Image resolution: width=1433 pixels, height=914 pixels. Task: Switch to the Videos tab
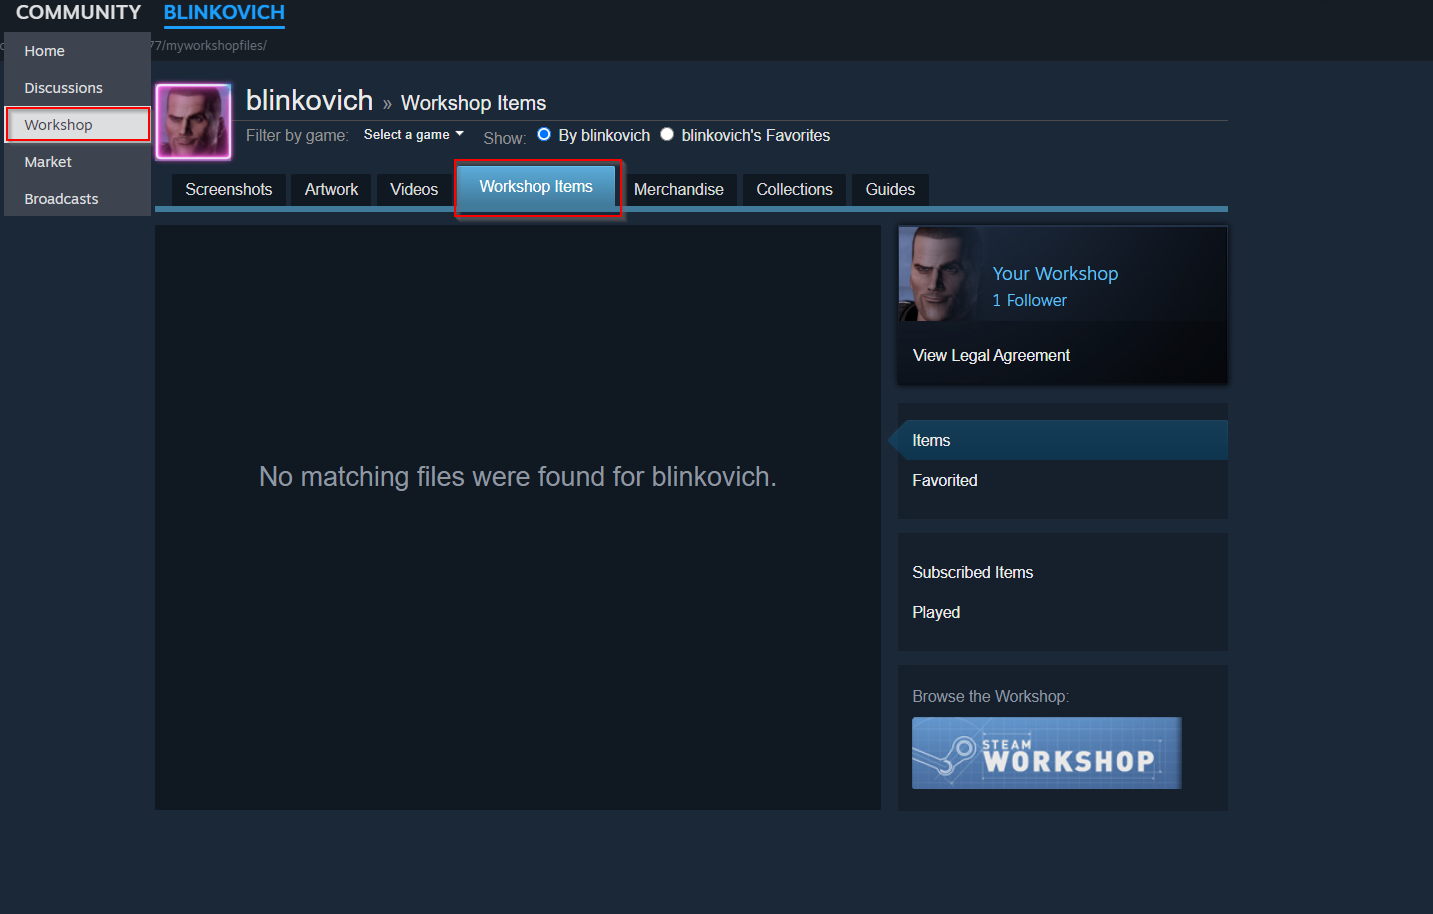click(x=414, y=189)
